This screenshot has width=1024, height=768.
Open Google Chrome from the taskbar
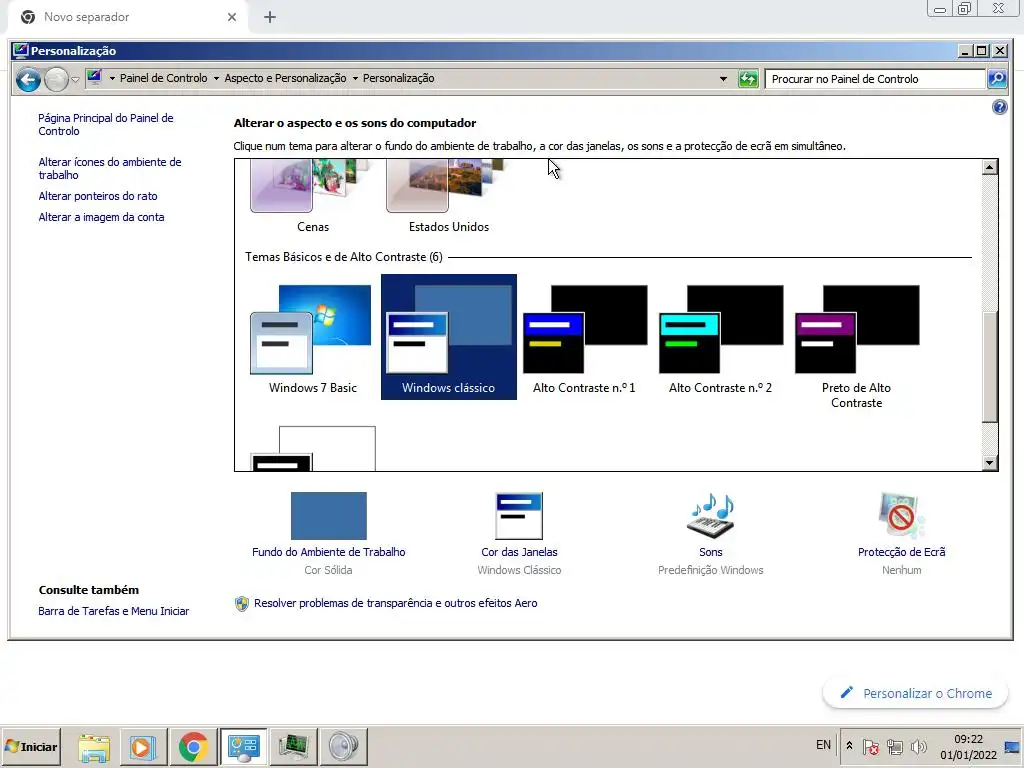coord(193,746)
